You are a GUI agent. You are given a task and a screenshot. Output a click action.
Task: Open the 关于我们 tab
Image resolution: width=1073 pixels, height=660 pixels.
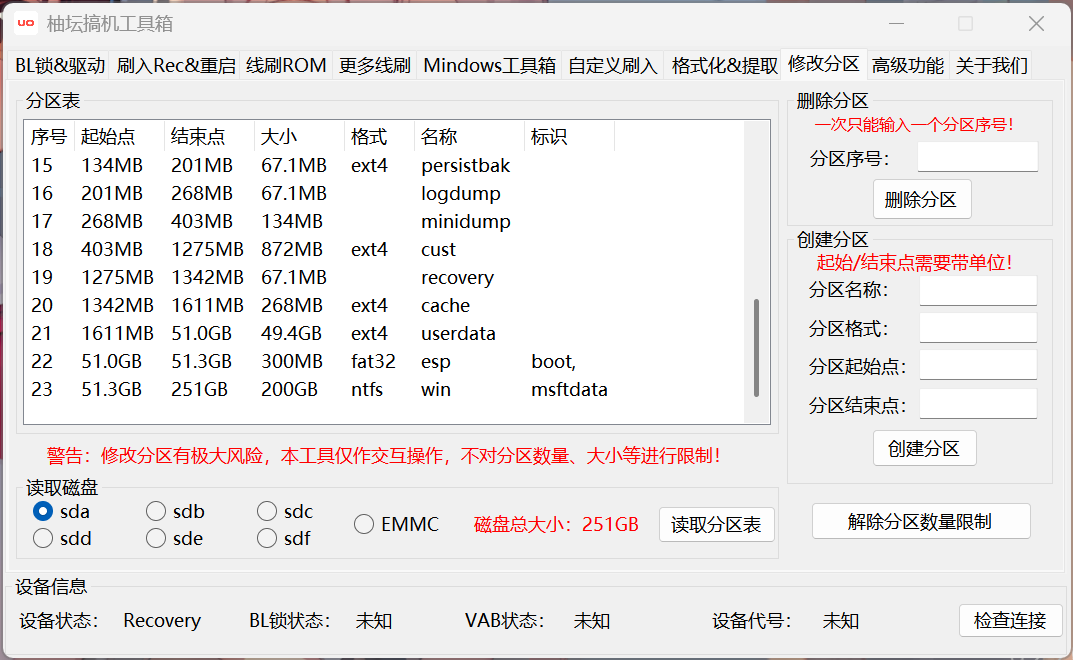tap(991, 66)
